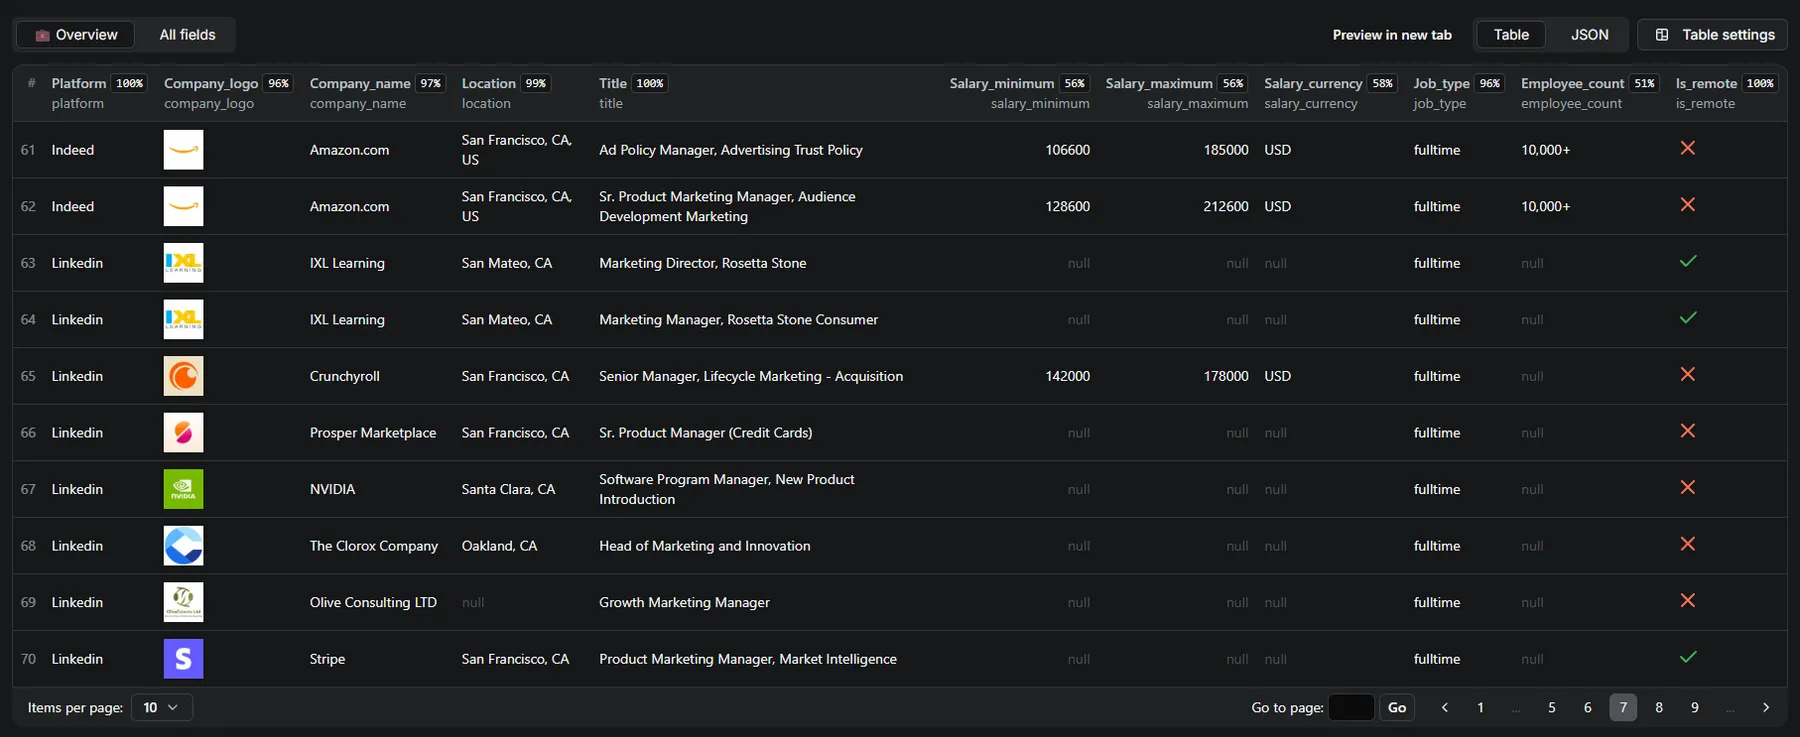Screen dimensions: 1800x737
Task: Go to page 9
Action: [1695, 707]
